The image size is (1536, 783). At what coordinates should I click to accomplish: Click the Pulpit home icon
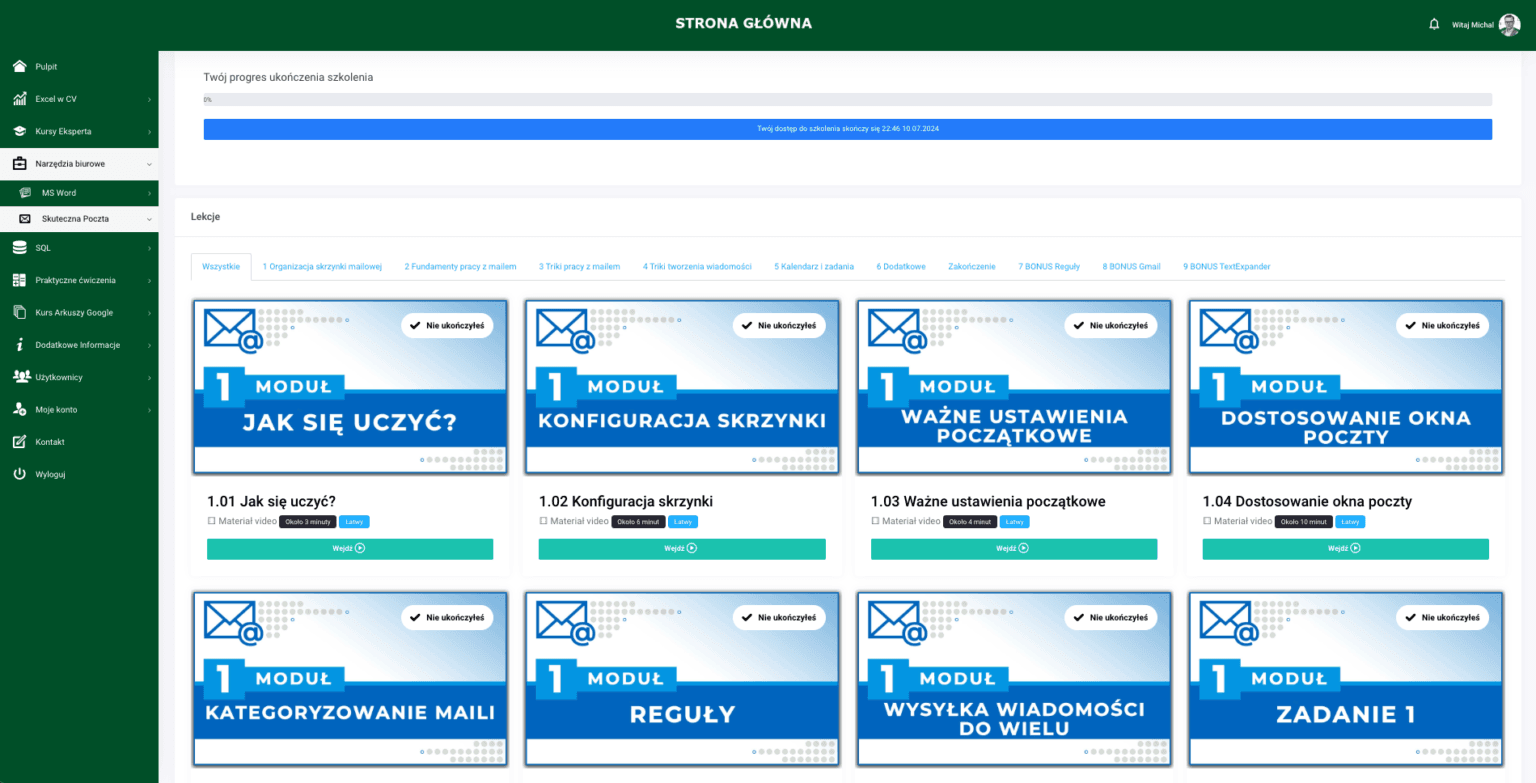tap(19, 66)
